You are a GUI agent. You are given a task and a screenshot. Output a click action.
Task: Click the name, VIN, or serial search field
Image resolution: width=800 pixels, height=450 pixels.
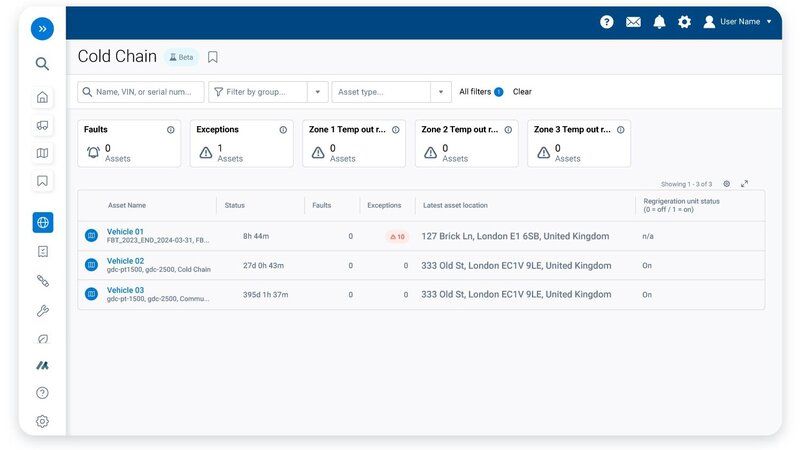(146, 92)
